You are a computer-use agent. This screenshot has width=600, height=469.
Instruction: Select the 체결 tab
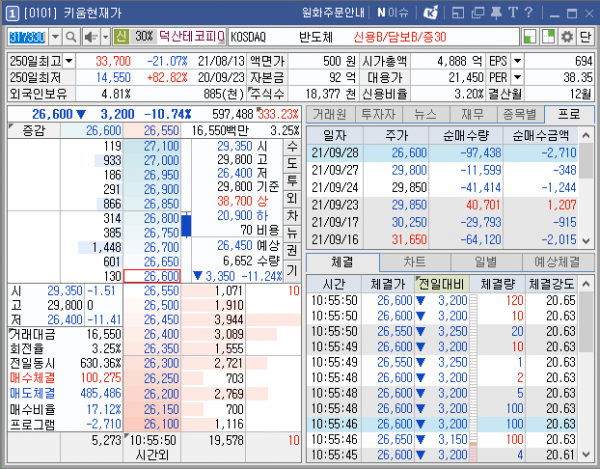point(342,262)
